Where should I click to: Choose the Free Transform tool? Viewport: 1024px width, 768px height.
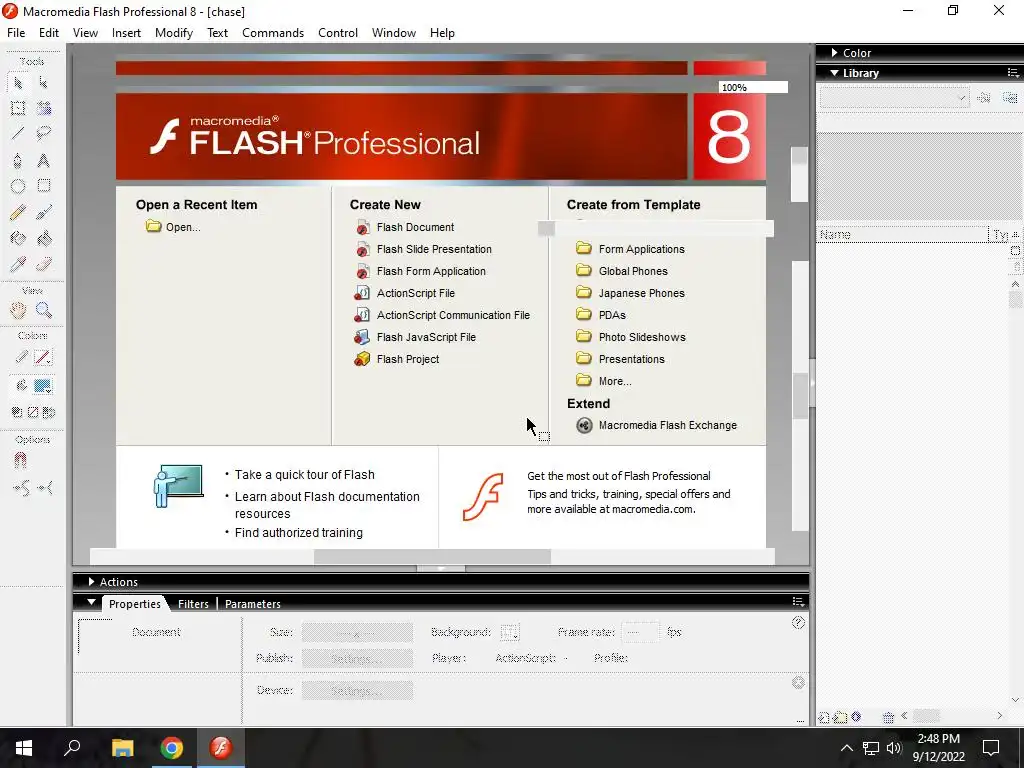[18, 108]
